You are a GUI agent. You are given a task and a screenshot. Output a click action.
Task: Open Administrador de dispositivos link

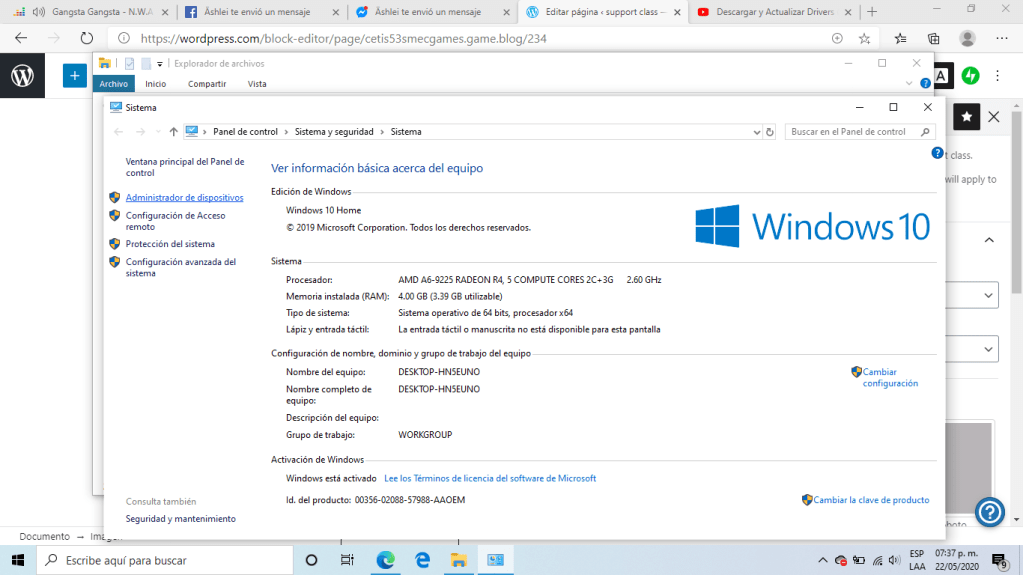tap(184, 198)
